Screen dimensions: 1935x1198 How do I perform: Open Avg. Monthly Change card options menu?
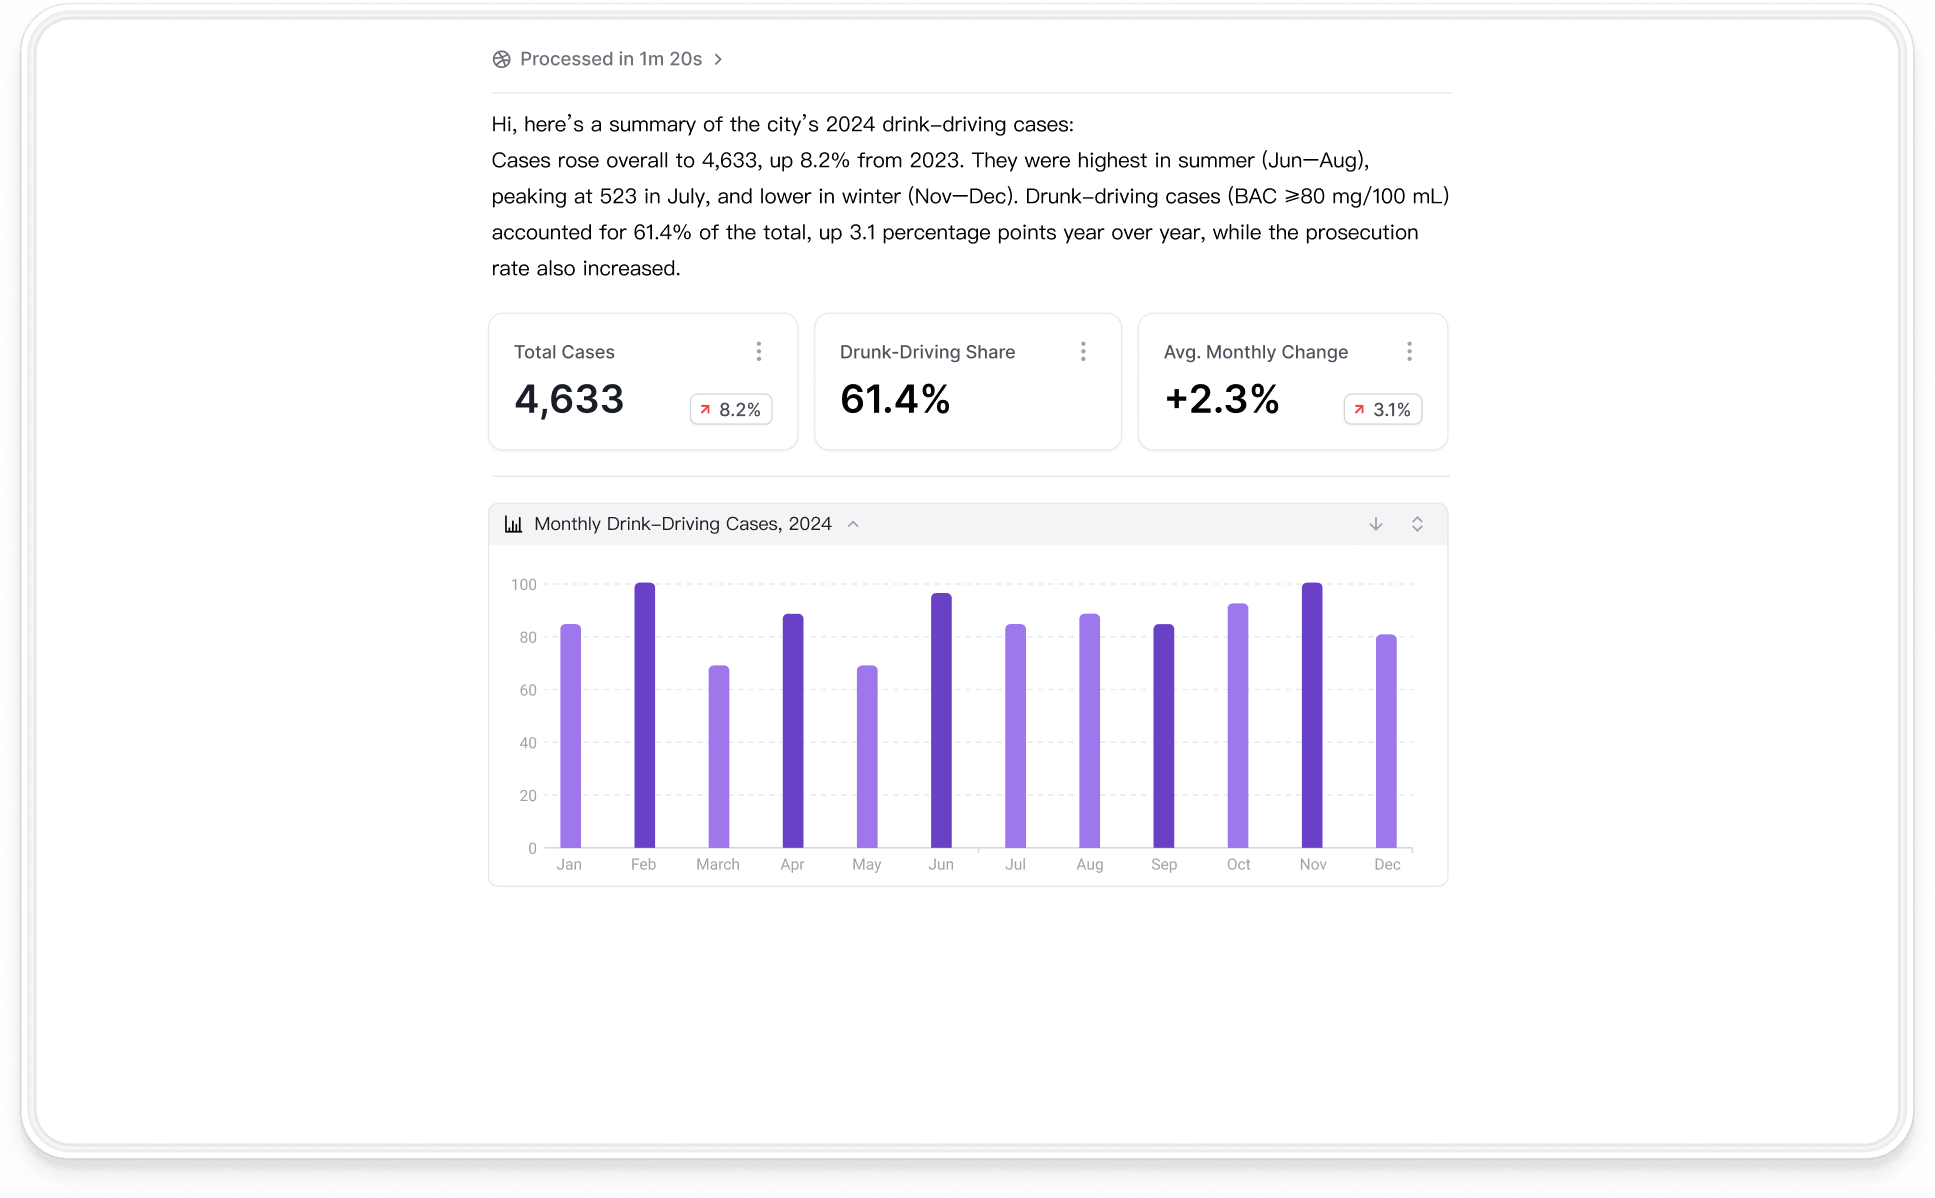(1409, 351)
